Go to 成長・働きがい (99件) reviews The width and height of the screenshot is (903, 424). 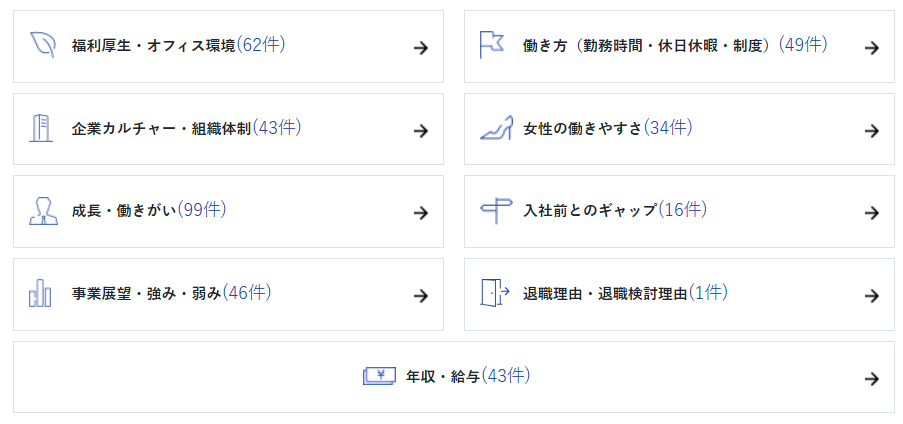(x=148, y=211)
